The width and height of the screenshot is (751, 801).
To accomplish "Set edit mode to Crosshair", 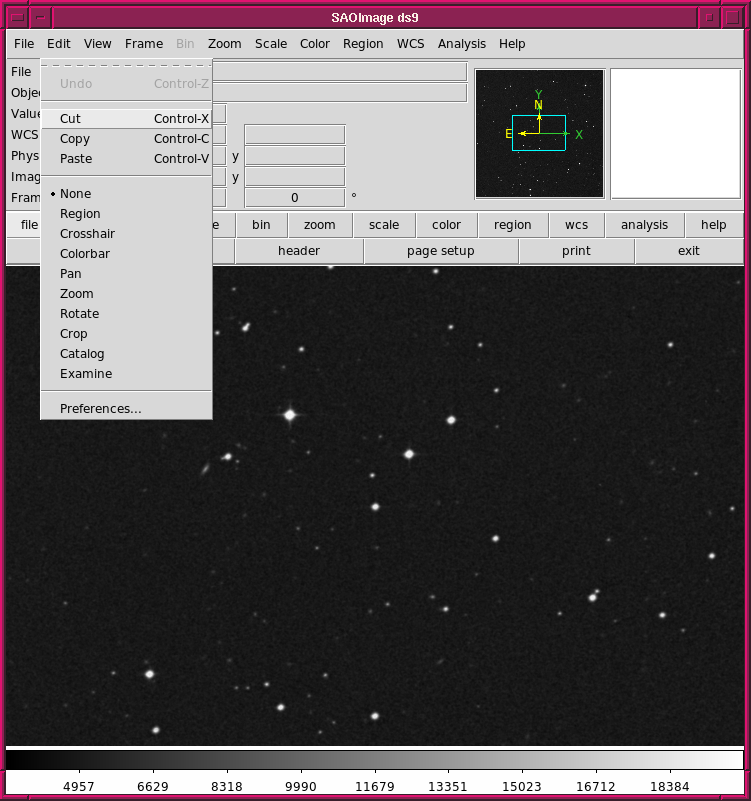I will [x=87, y=234].
